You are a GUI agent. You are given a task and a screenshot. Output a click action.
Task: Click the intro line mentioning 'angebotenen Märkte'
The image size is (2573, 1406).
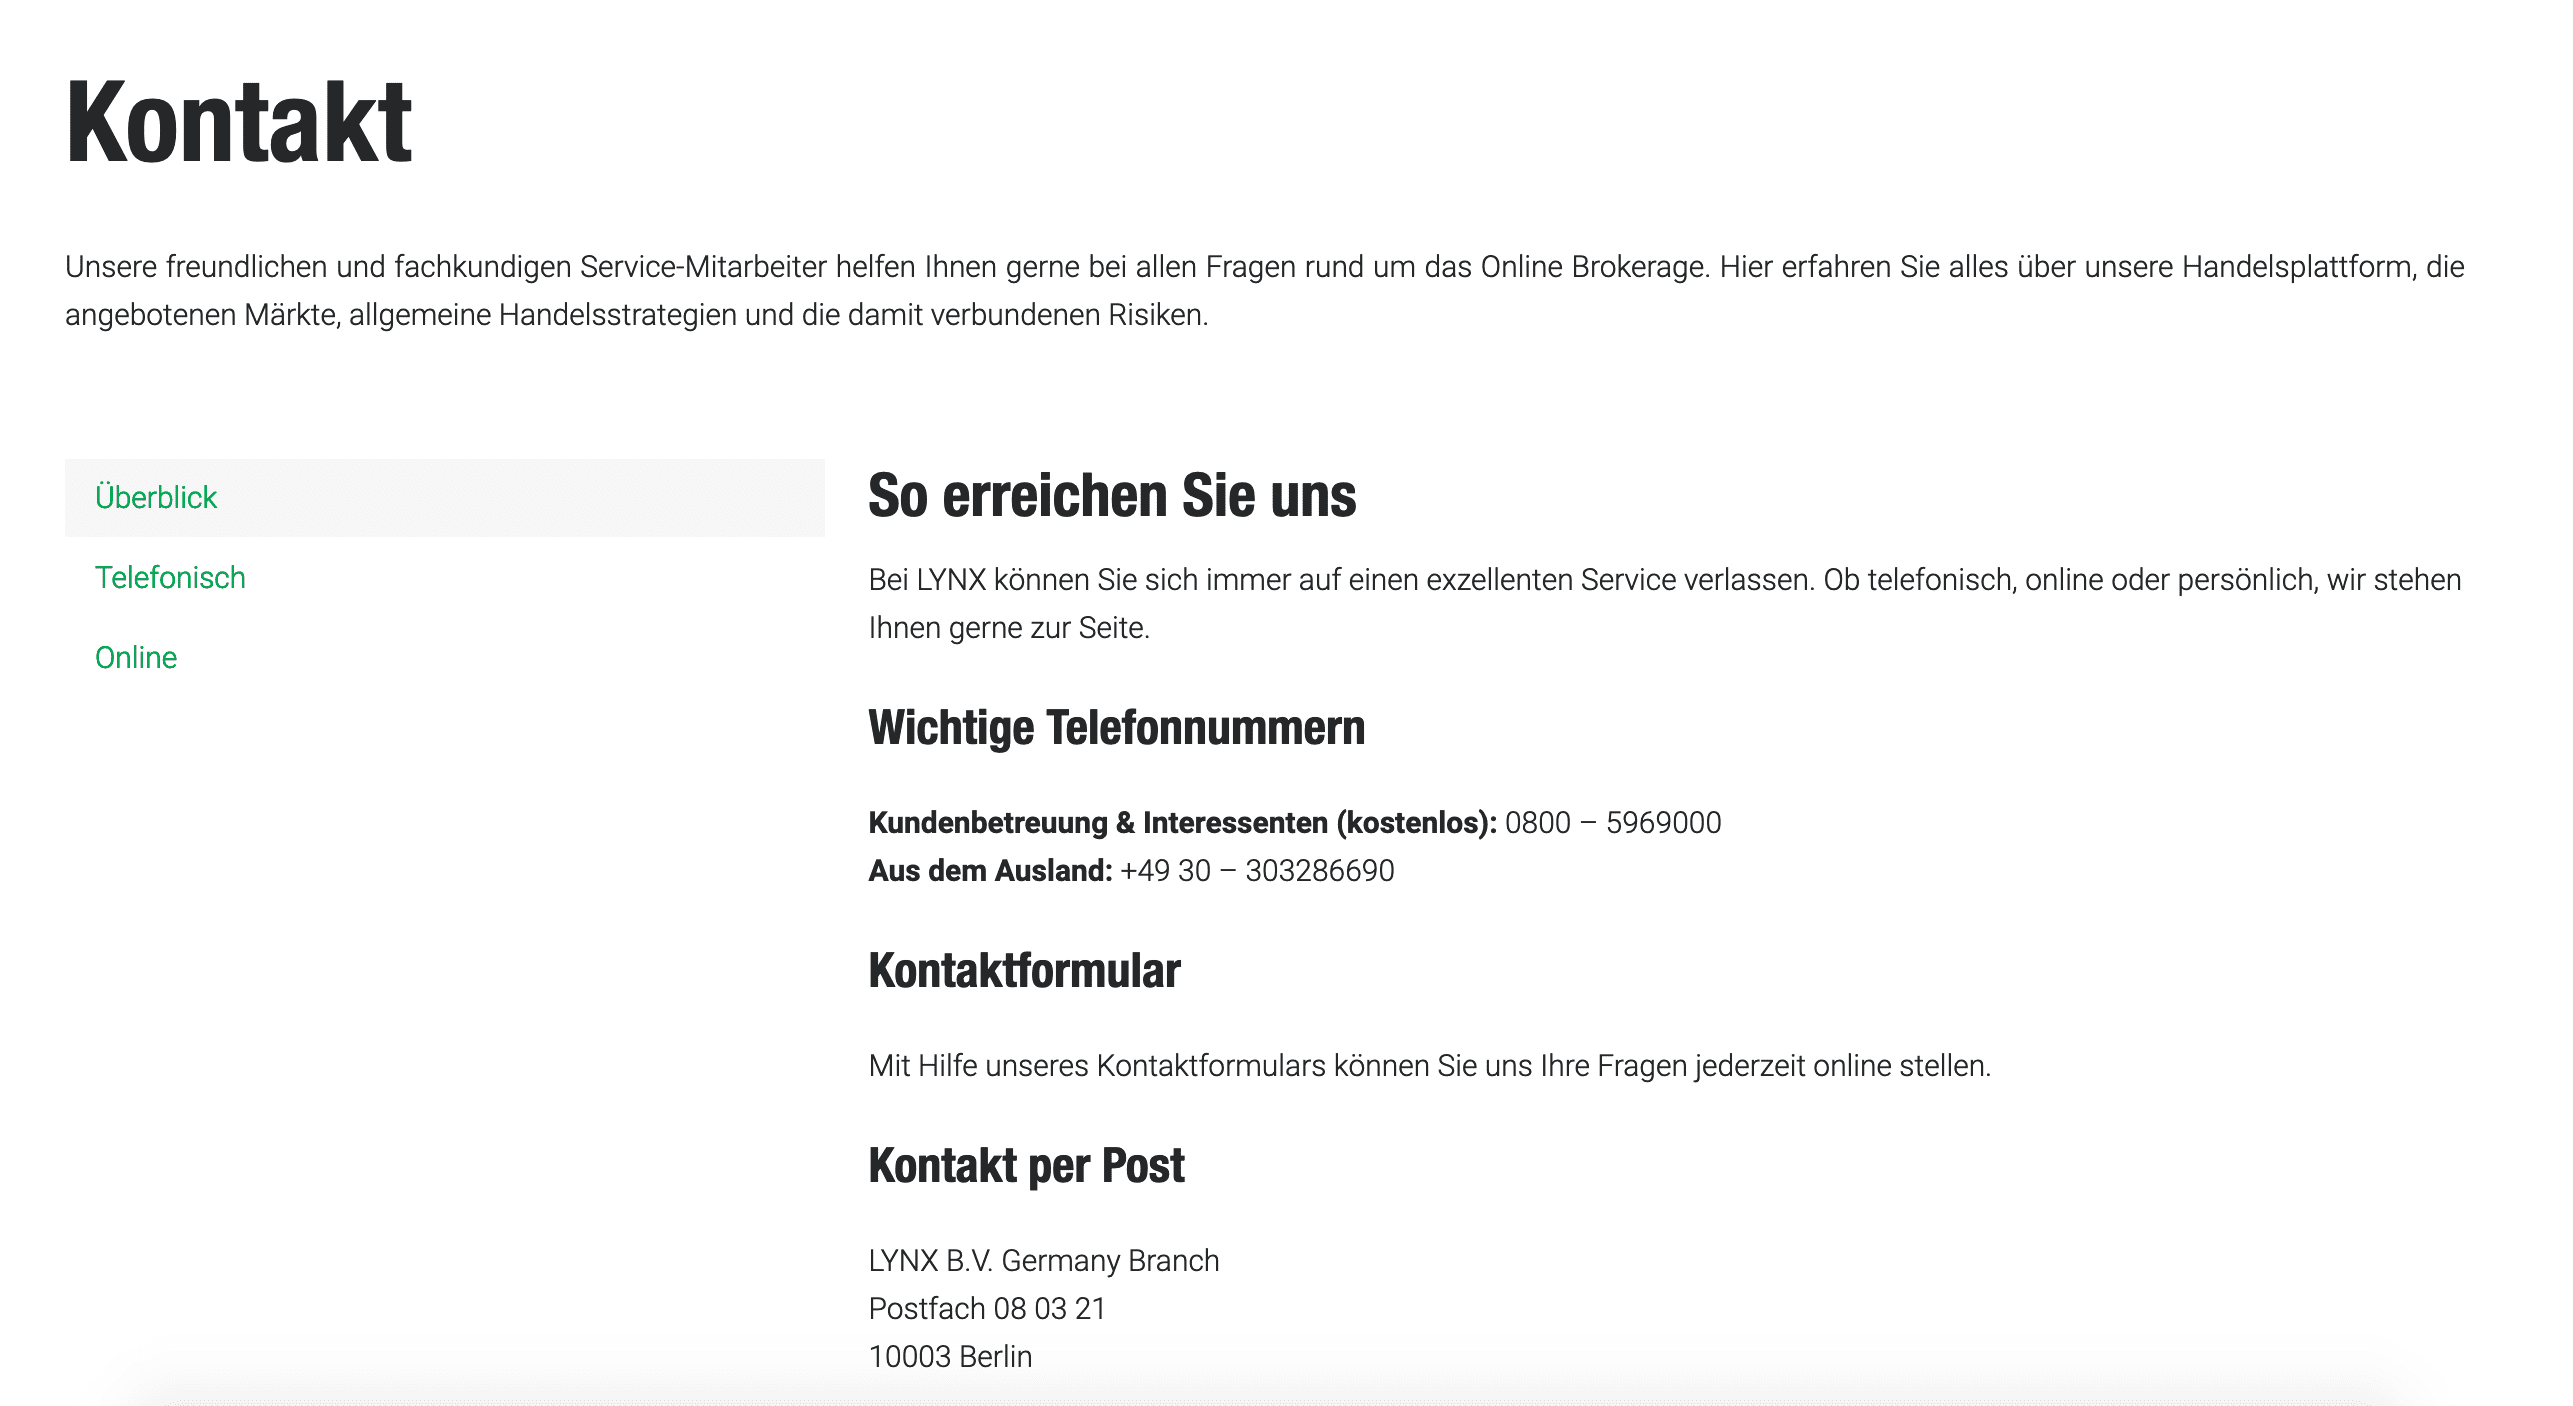point(636,315)
